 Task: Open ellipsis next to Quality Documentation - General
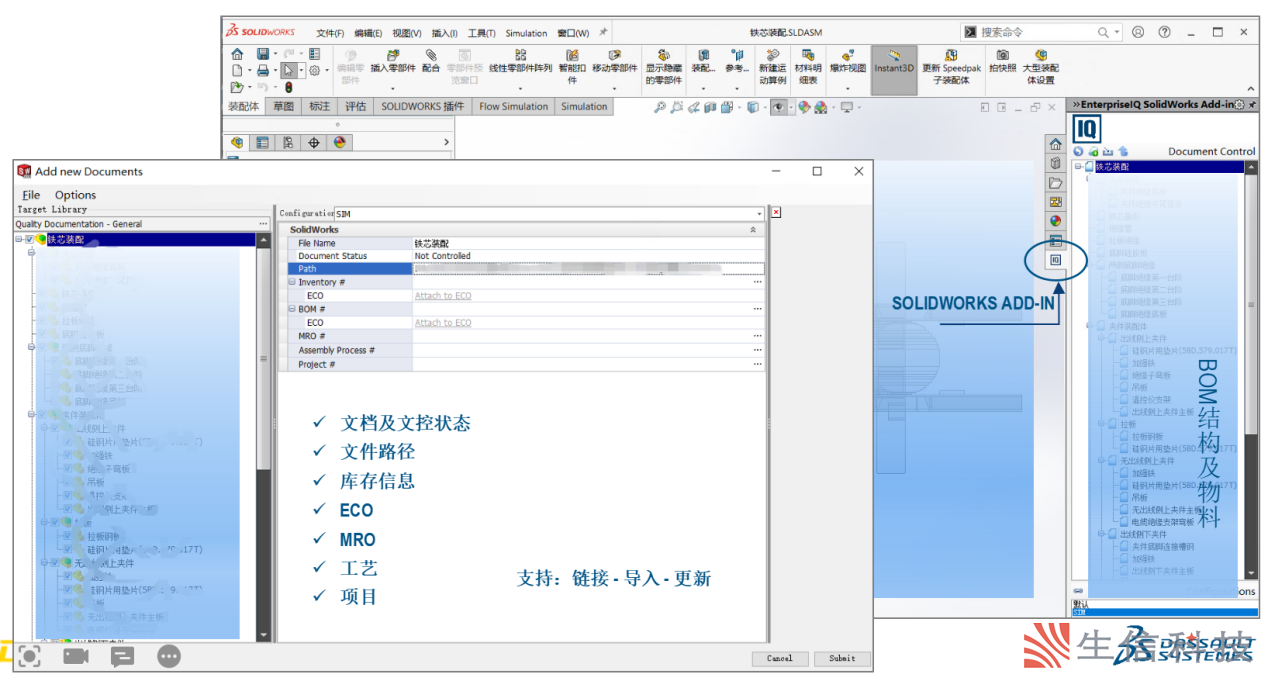[x=263, y=224]
